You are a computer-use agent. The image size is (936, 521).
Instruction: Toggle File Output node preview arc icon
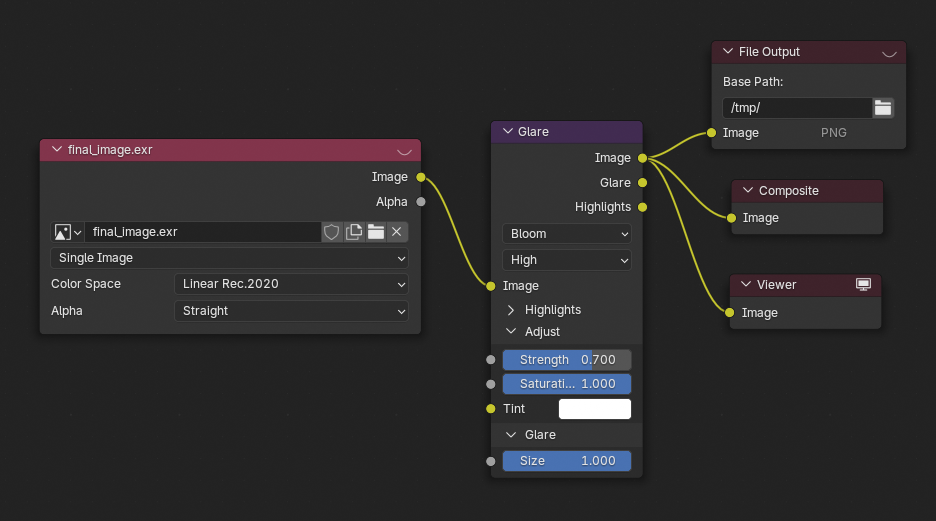point(889,53)
